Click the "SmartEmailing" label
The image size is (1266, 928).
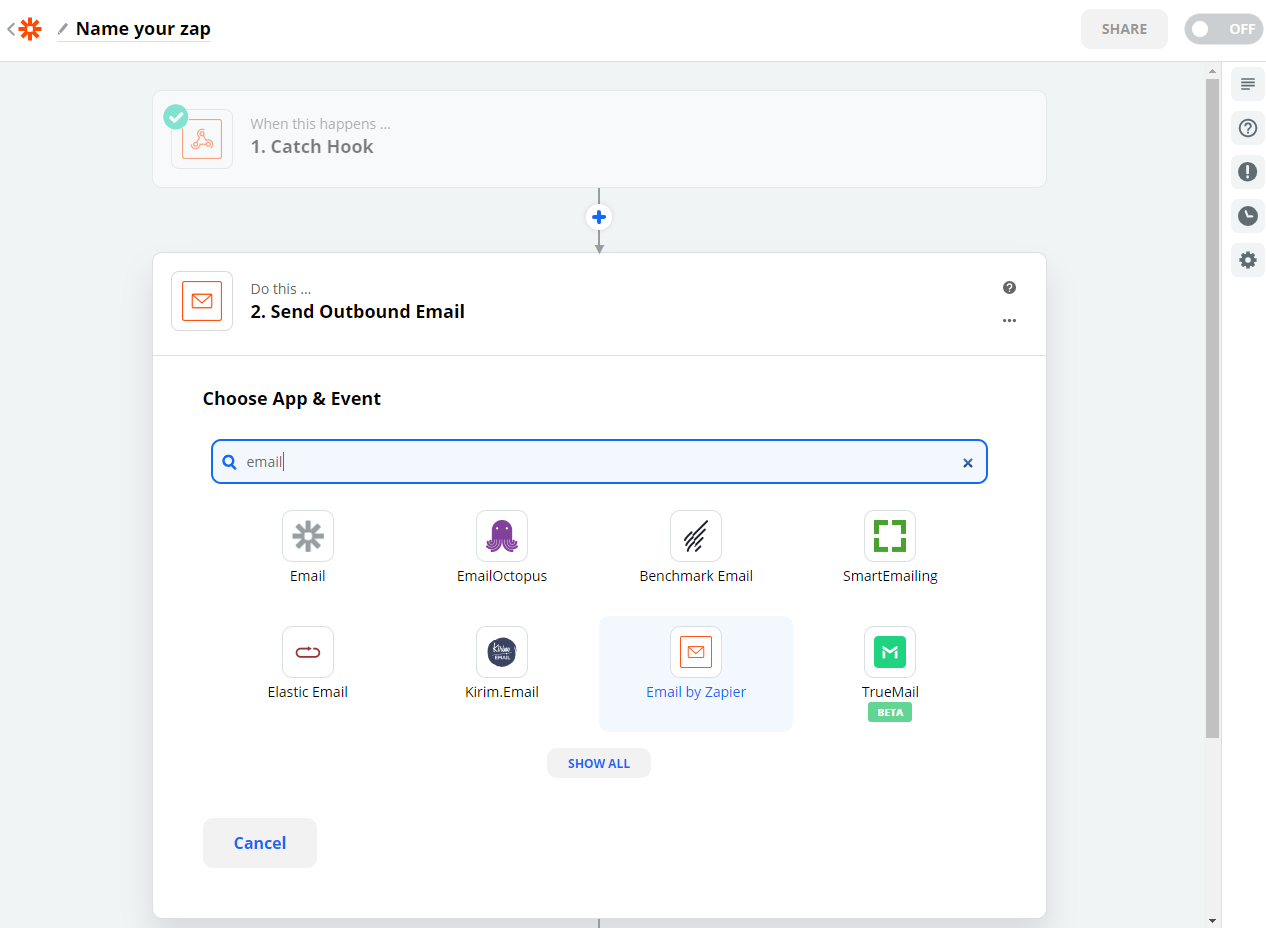(890, 577)
